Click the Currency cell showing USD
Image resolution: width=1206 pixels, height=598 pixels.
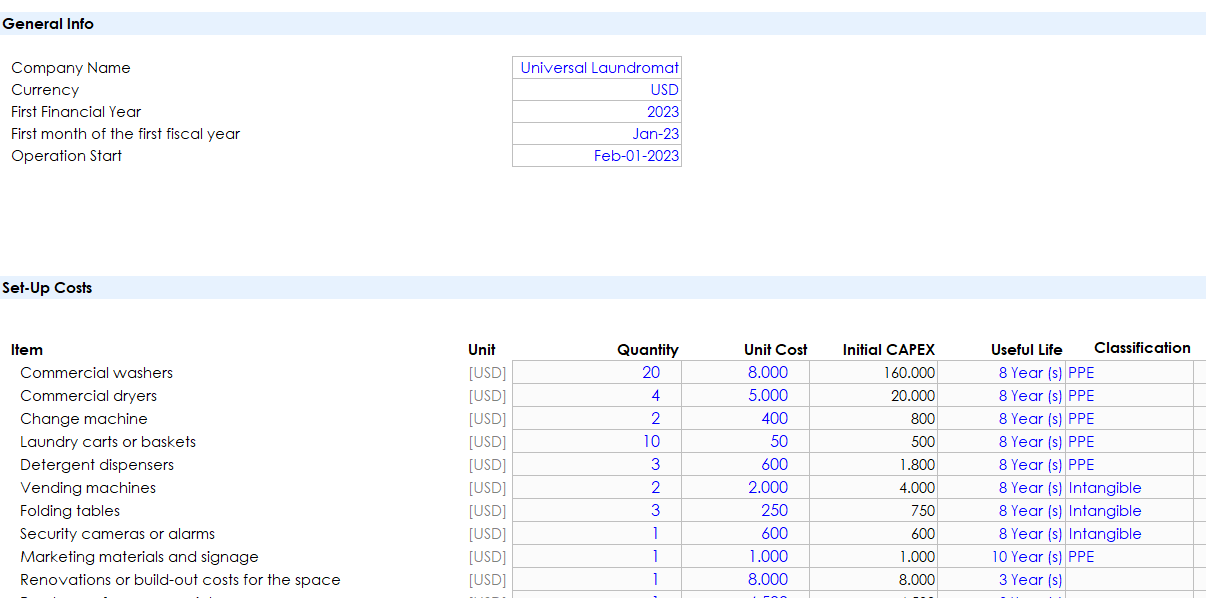tap(598, 90)
